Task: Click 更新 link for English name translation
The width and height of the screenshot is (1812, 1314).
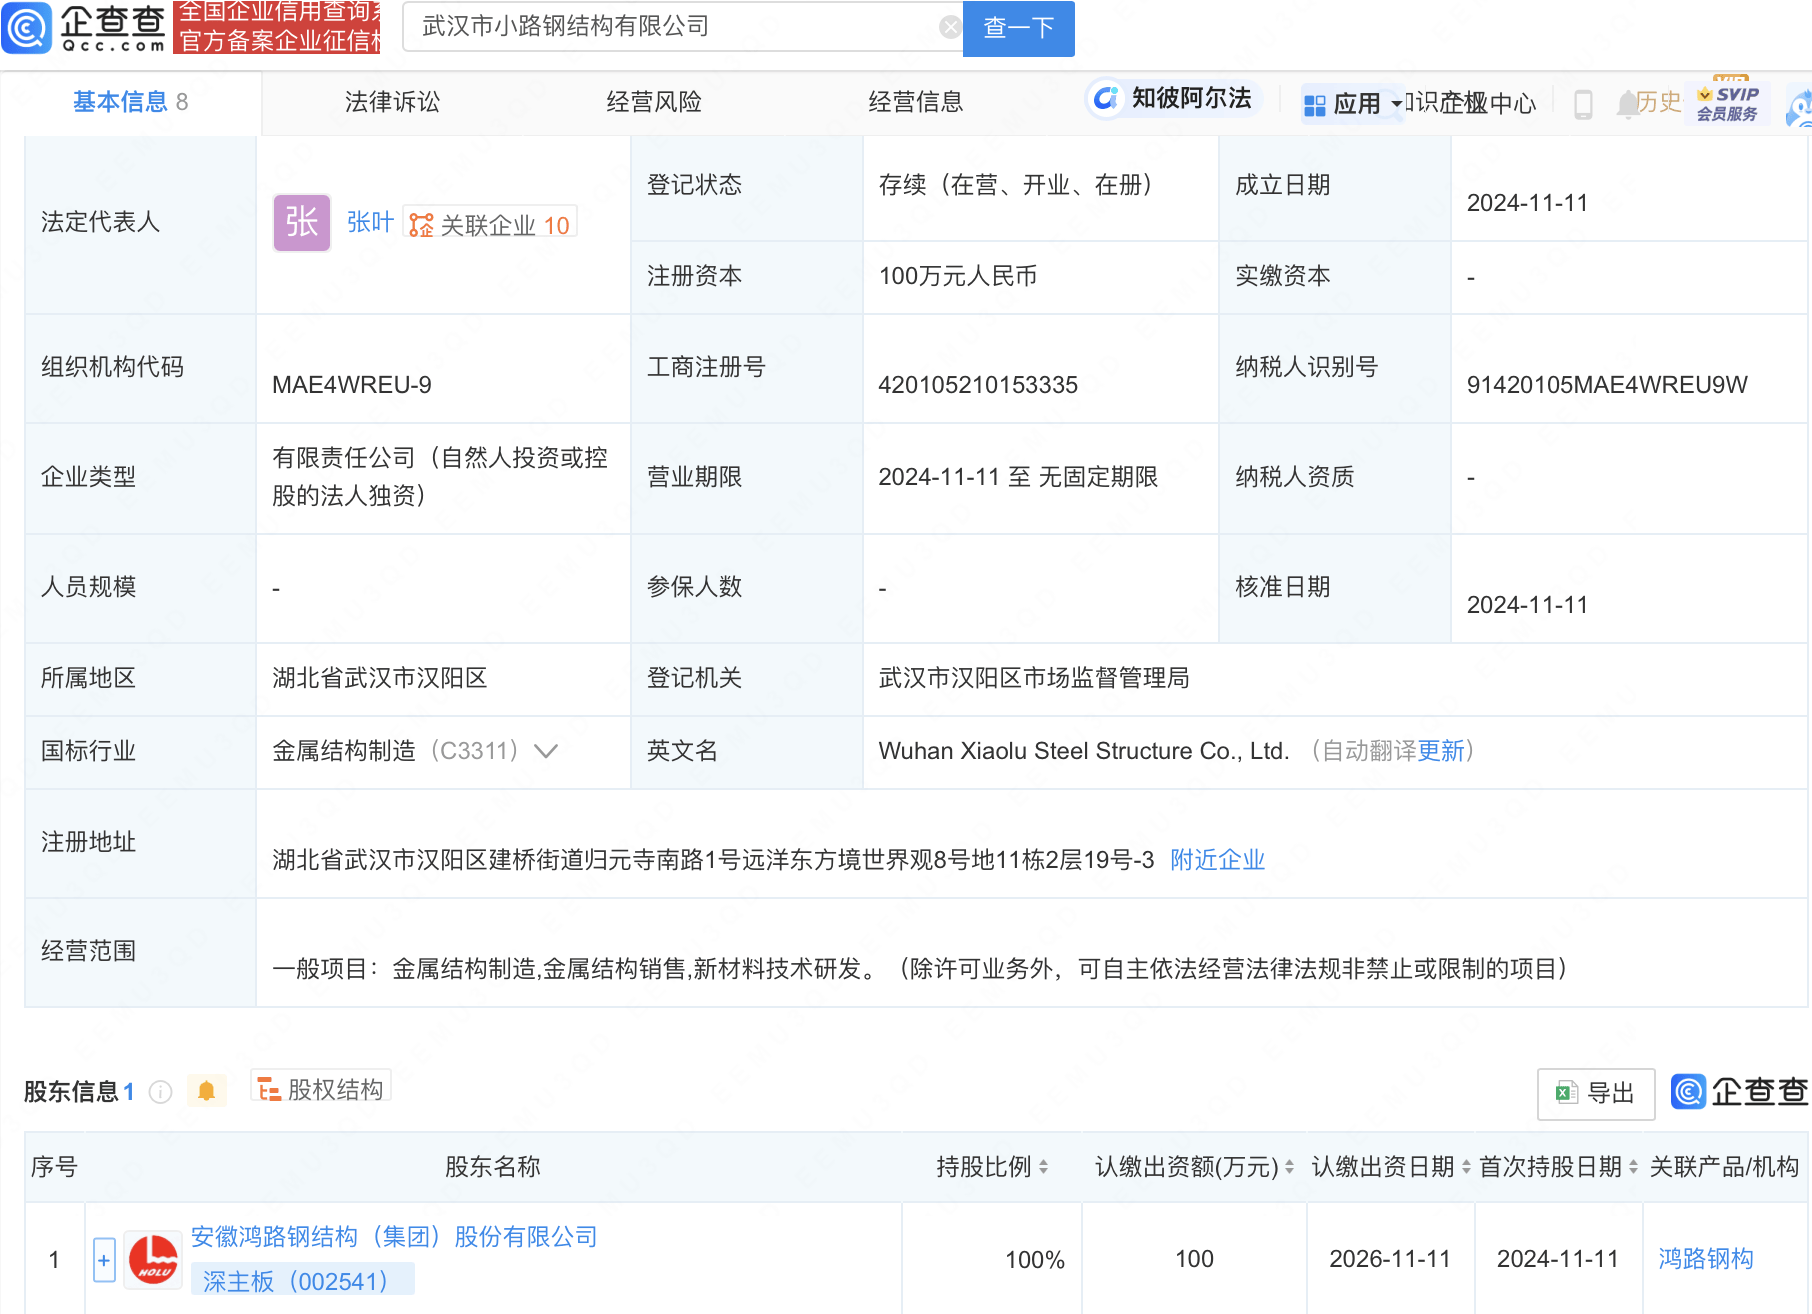Action: (x=1441, y=751)
